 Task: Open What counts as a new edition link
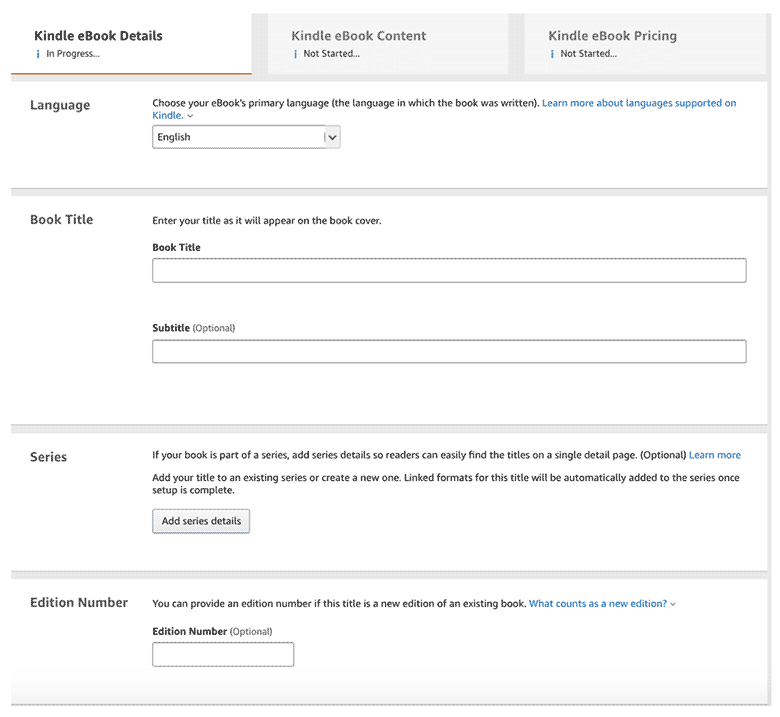(x=597, y=604)
